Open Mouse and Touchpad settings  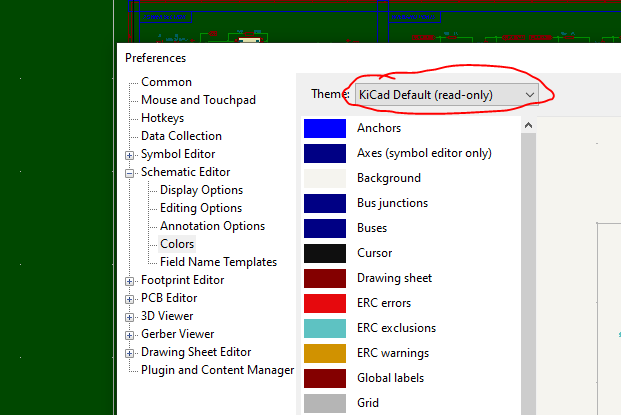(x=198, y=100)
